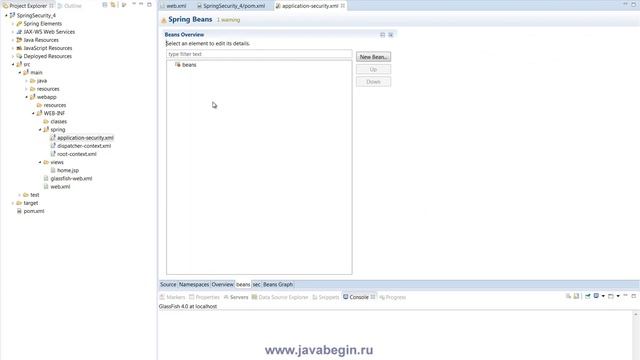Focus the type filter text field
640x360 pixels.
[x=259, y=54]
